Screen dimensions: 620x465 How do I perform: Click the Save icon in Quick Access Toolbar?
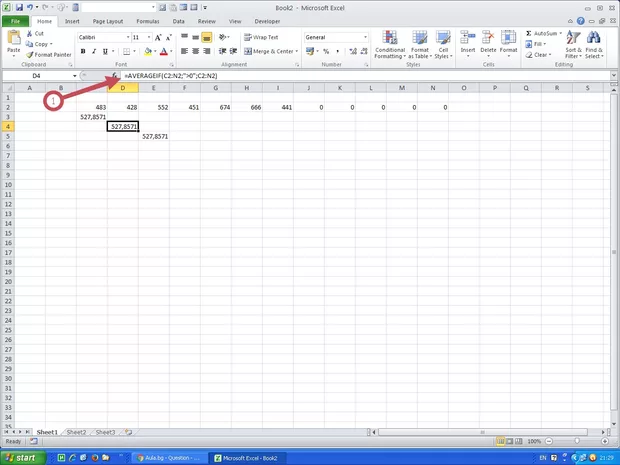coord(19,7)
